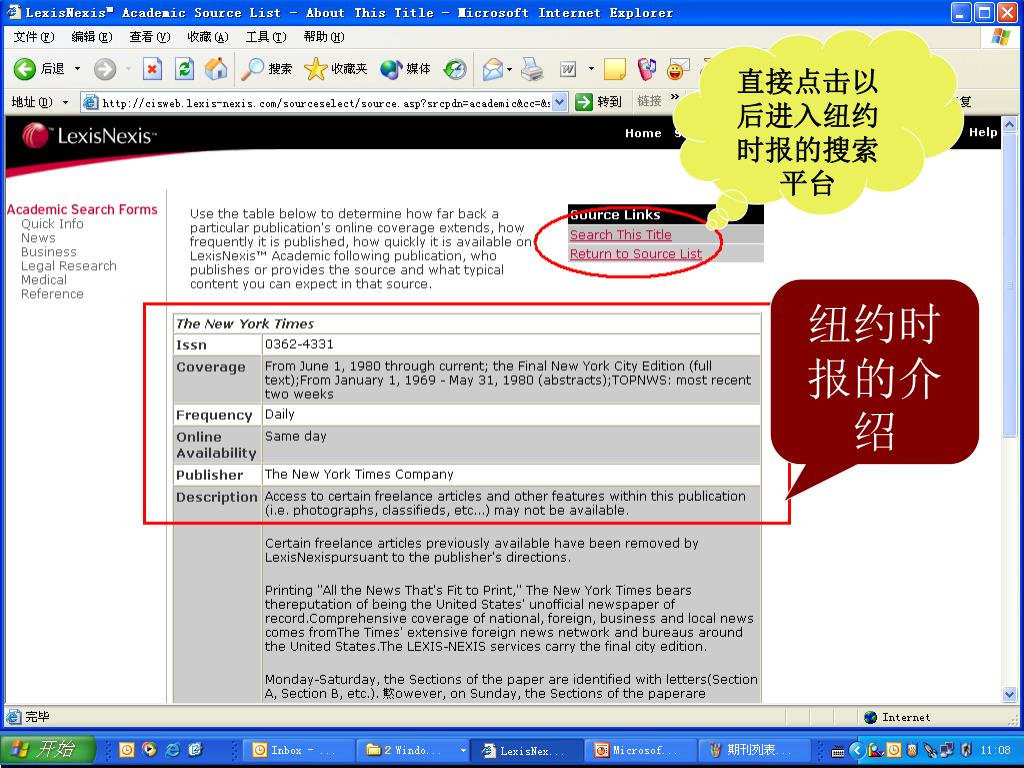Open the fourth quick launch icon after IE
Screen dimensions: 1024x768
coord(195,750)
